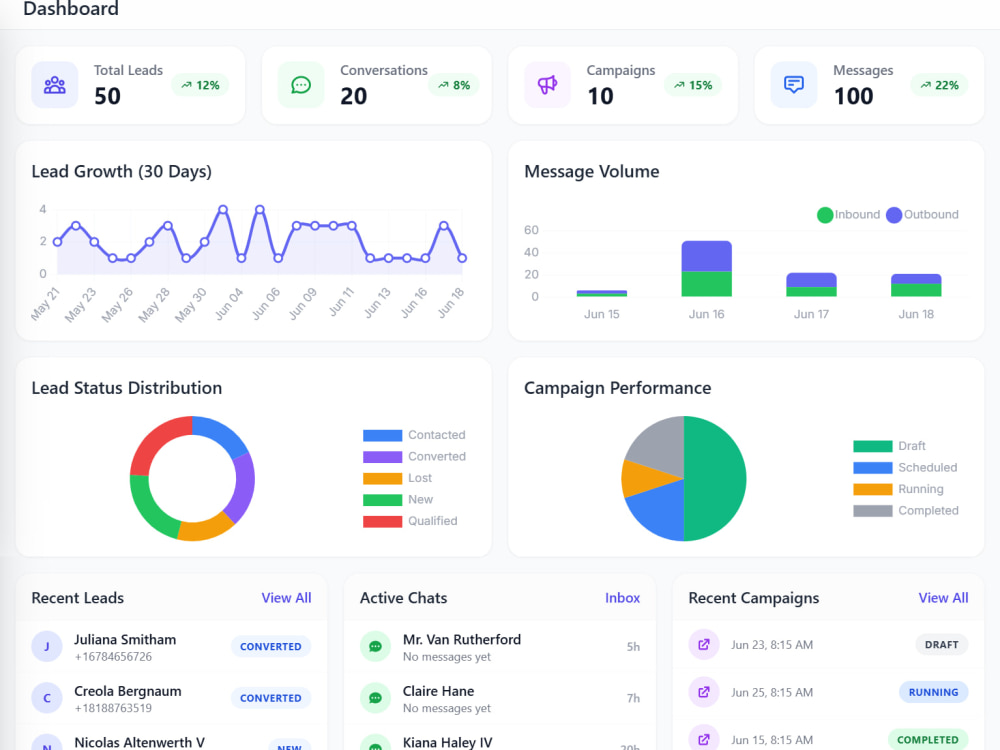
Task: Select Creola Bergnaum lead name
Action: (128, 691)
